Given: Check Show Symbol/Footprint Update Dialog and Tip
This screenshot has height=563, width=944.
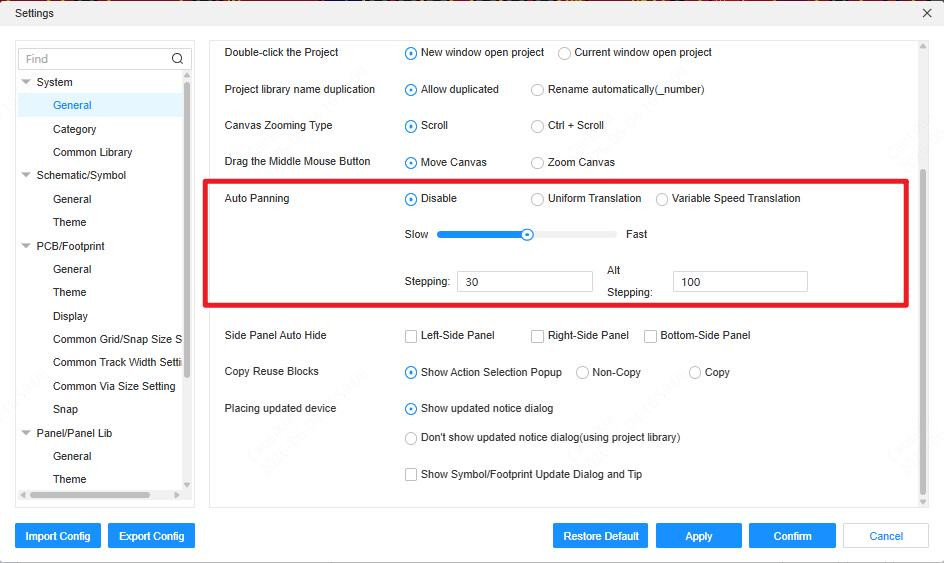Looking at the screenshot, I should (411, 474).
